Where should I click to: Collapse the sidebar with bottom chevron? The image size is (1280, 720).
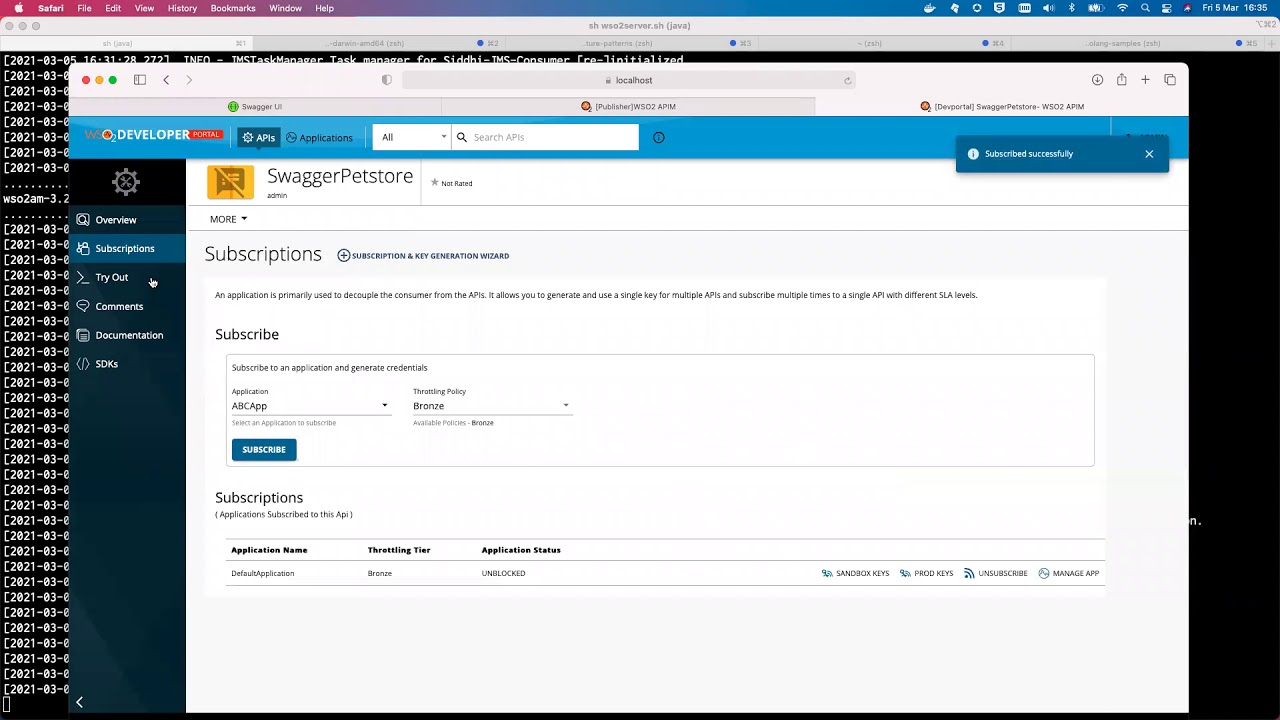(x=79, y=702)
